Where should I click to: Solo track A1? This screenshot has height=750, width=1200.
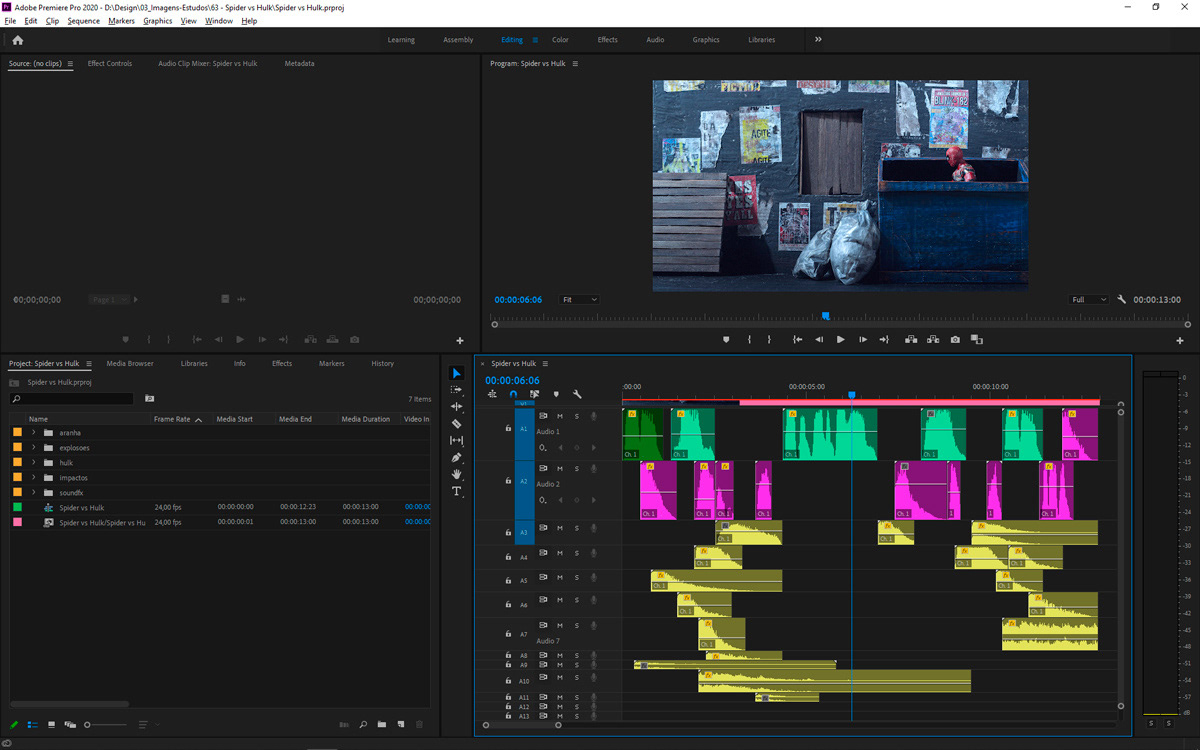point(576,416)
